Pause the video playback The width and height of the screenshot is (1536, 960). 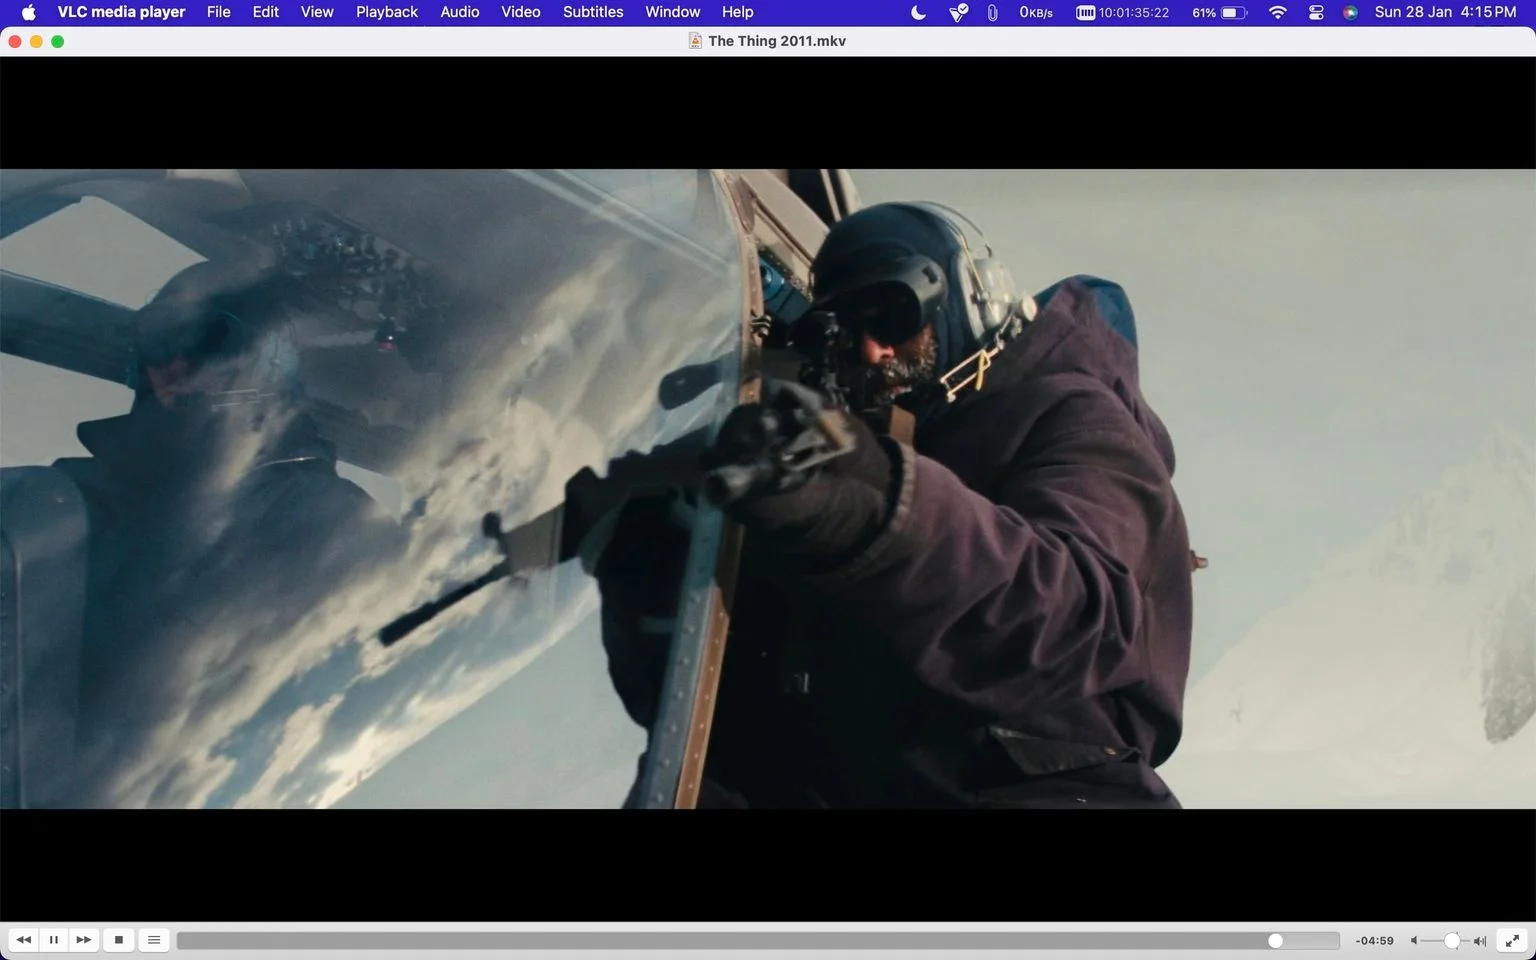(x=54, y=940)
